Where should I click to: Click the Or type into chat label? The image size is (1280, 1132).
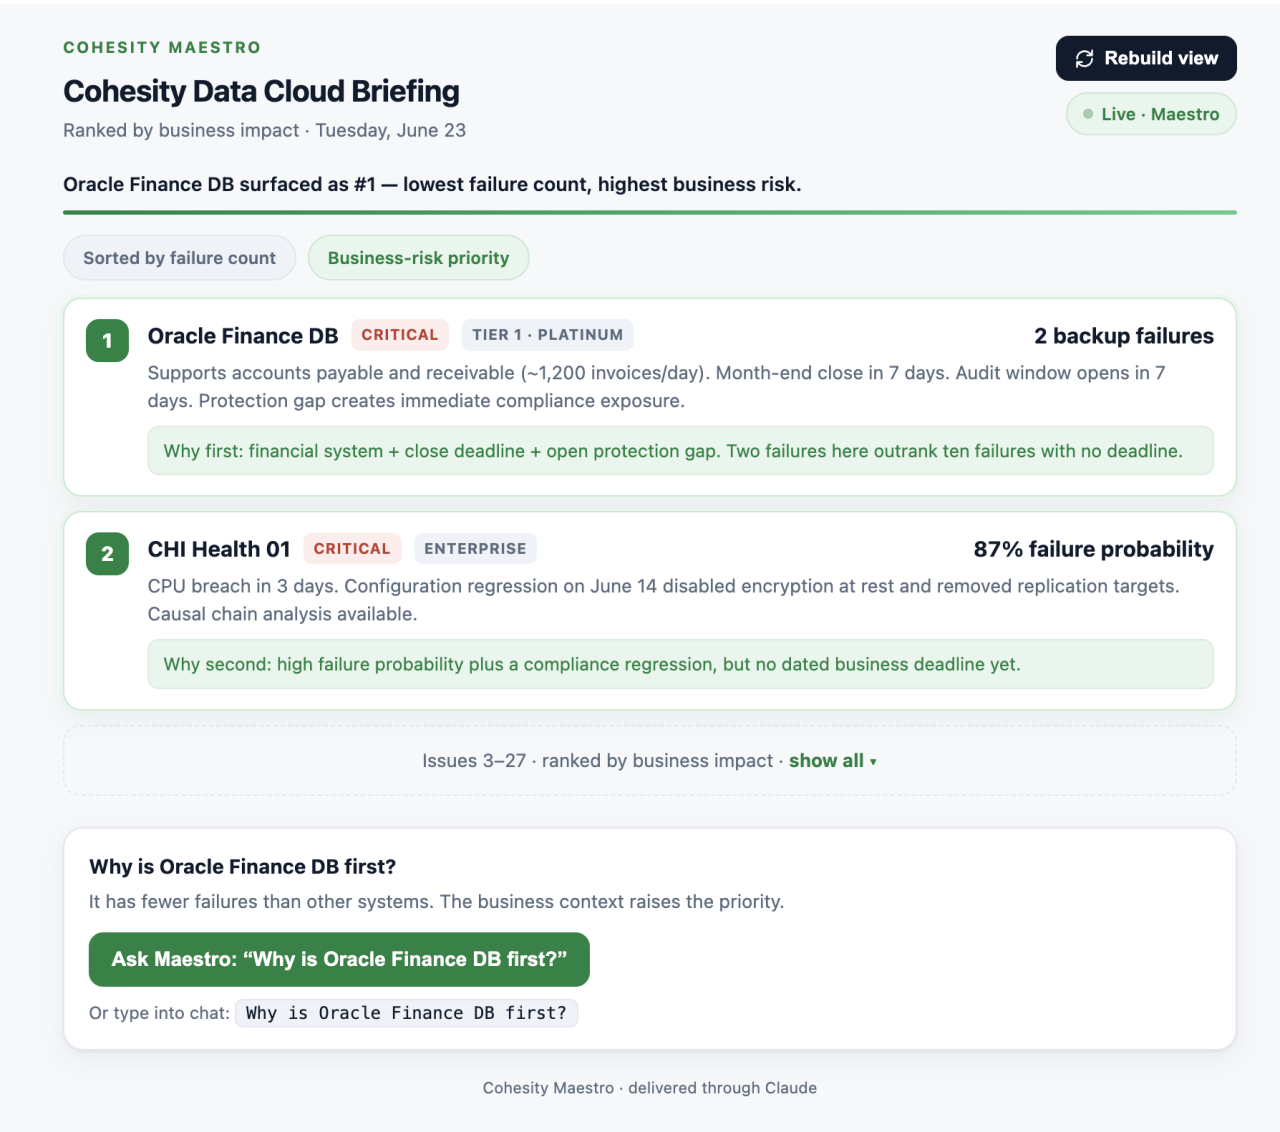point(159,1013)
